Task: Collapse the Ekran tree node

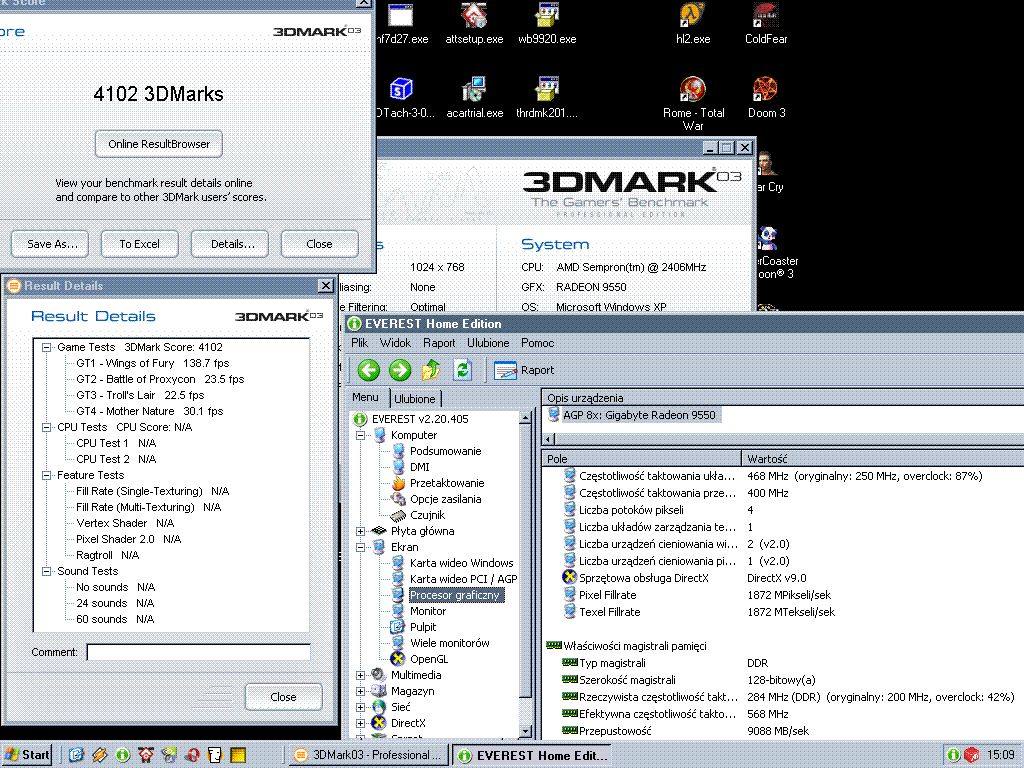Action: [x=360, y=547]
